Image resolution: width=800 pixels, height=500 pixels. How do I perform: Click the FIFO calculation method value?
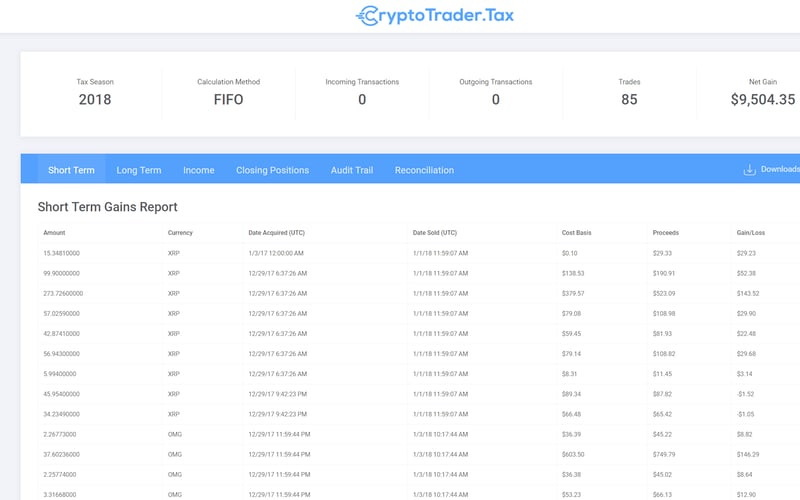229,99
